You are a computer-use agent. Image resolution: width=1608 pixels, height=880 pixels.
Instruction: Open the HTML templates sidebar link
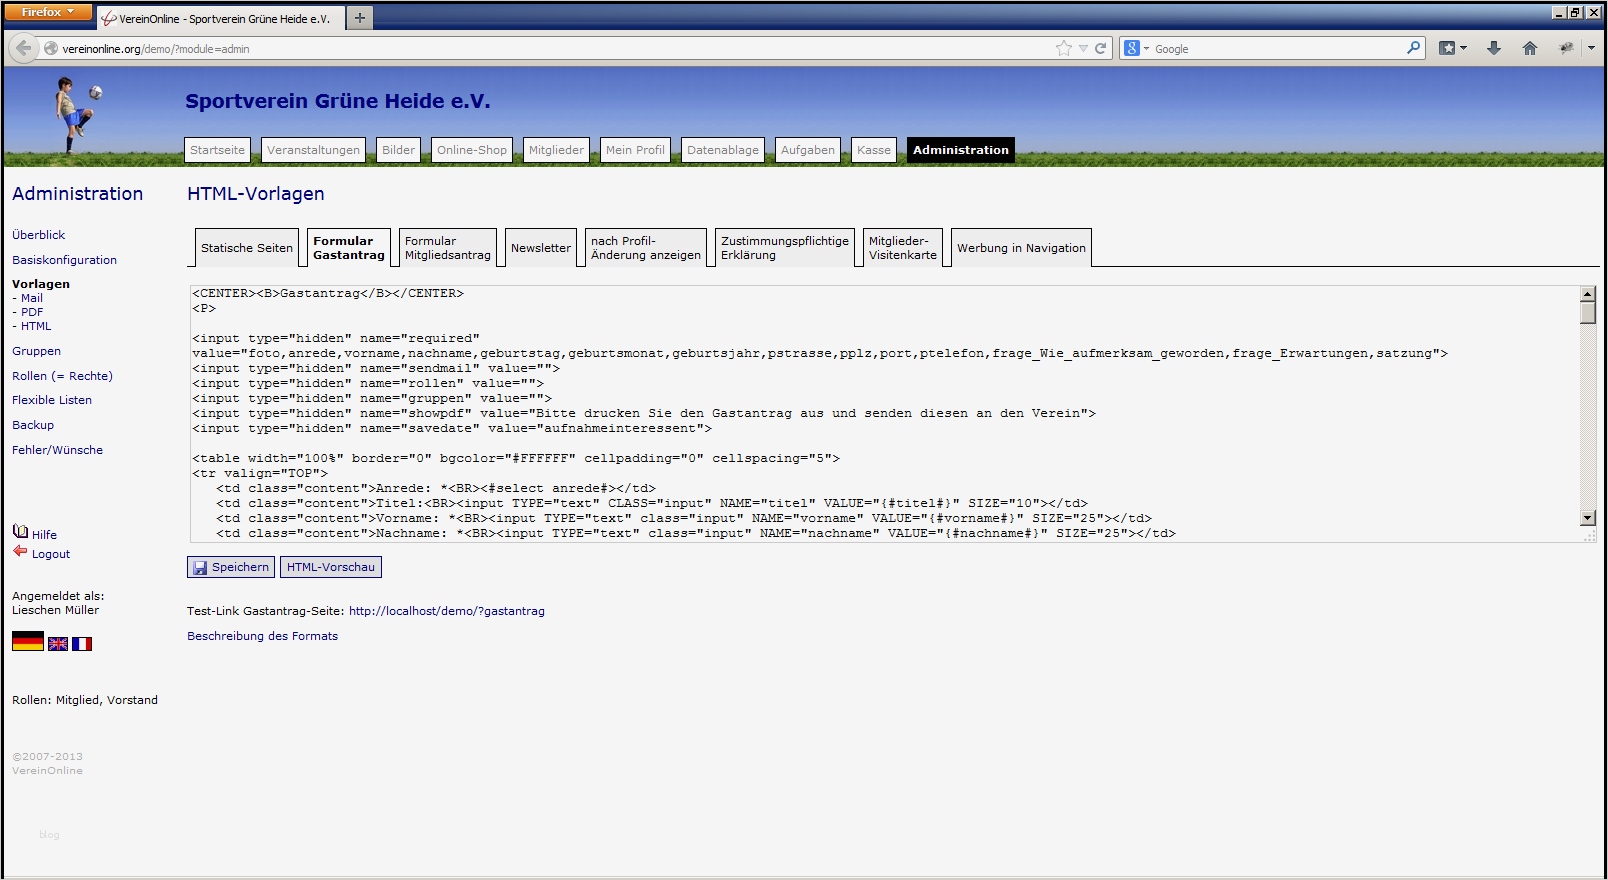pos(36,326)
